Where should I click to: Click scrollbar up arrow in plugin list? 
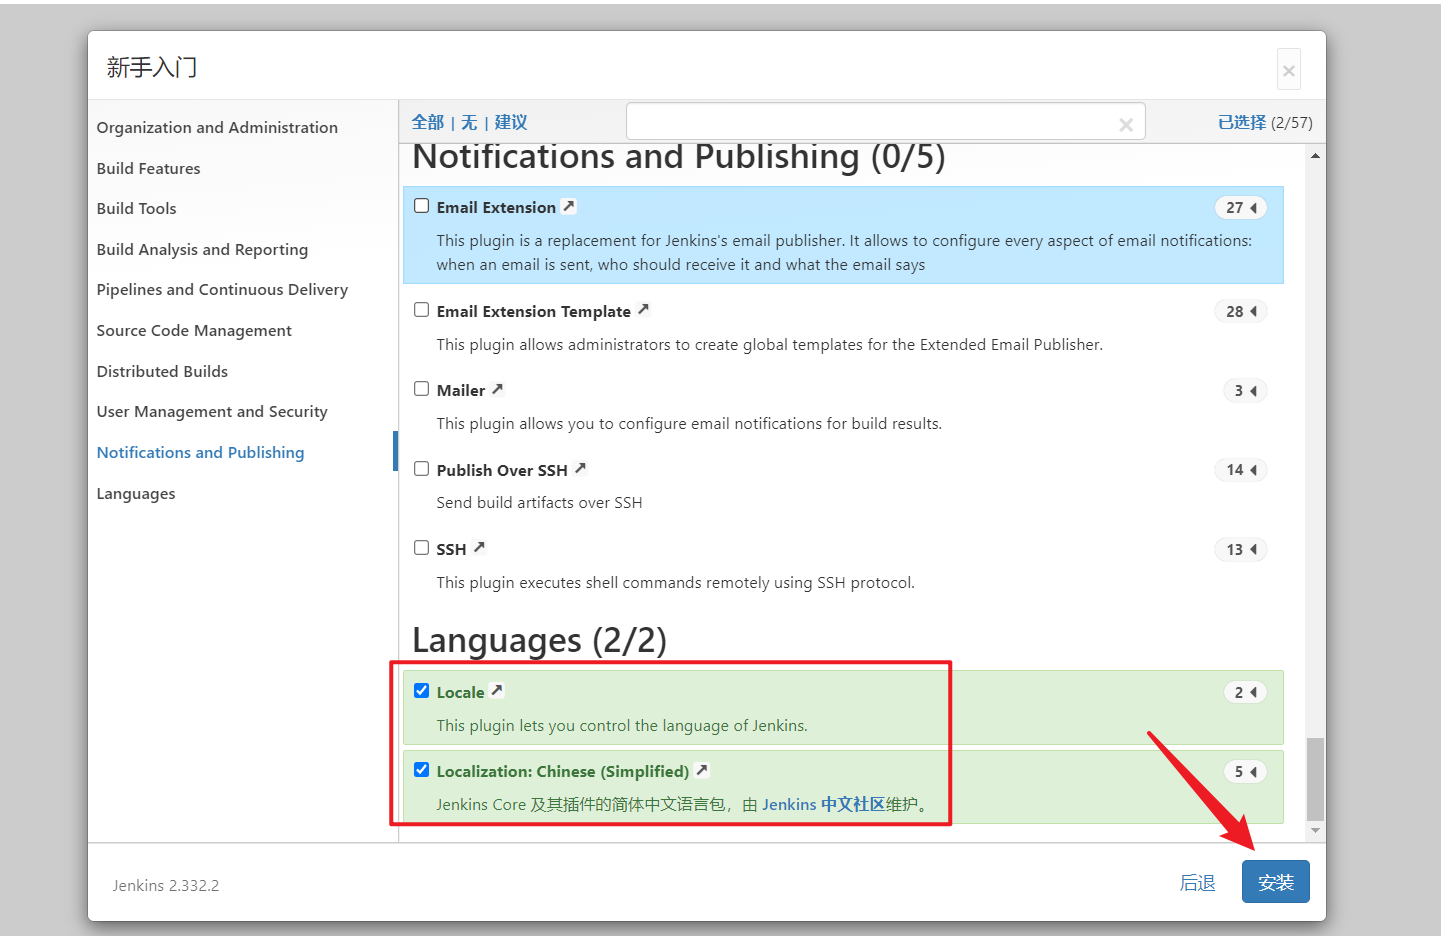coord(1315,155)
